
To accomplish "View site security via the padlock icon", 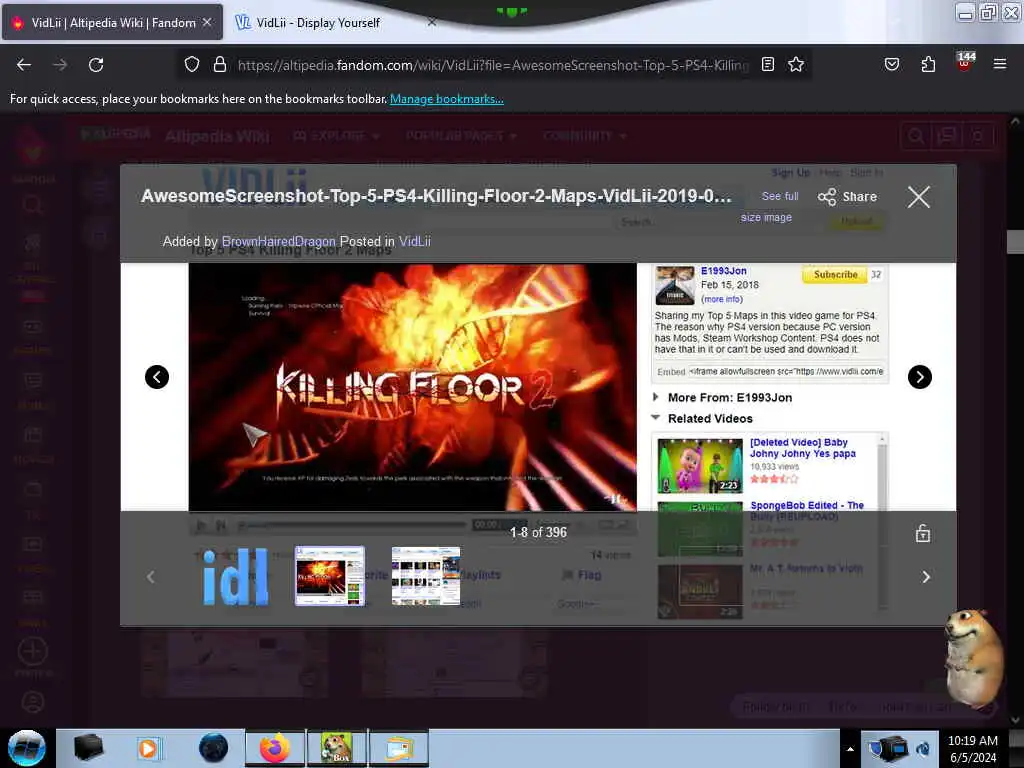I will 220,65.
